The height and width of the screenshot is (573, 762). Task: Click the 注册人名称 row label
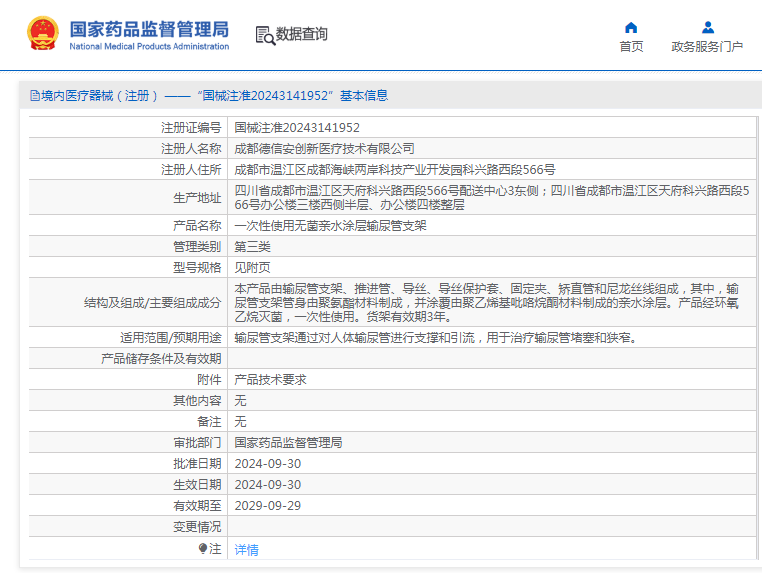pos(191,149)
